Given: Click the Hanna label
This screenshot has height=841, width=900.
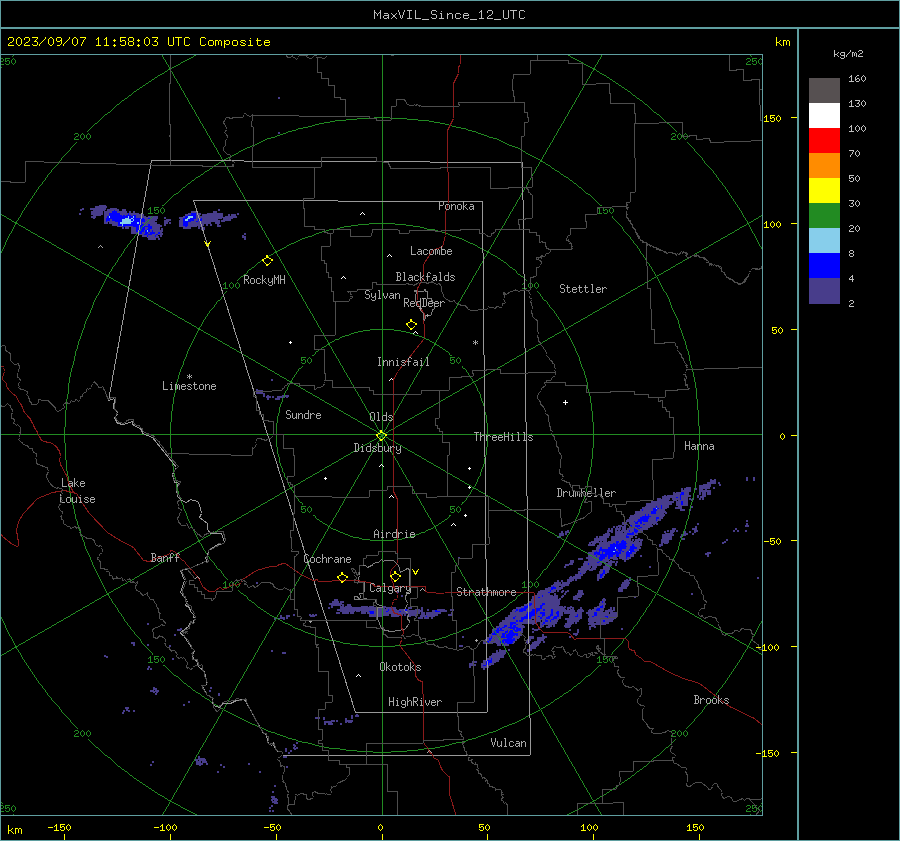Looking at the screenshot, I should coord(699,446).
